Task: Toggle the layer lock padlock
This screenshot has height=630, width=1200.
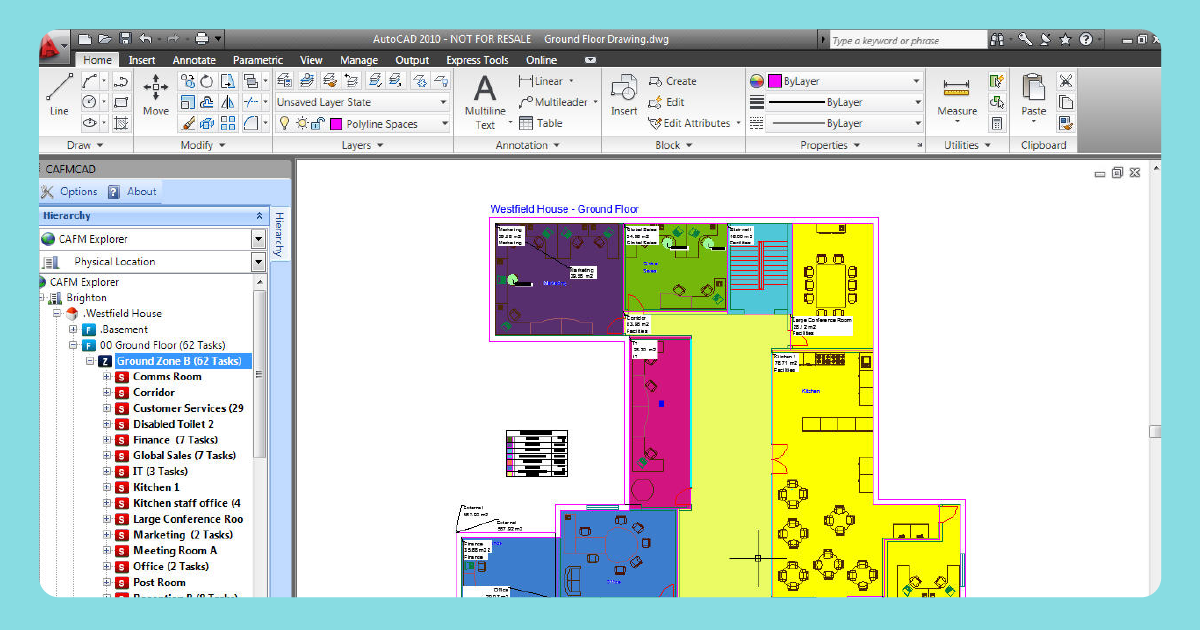Action: click(x=317, y=123)
